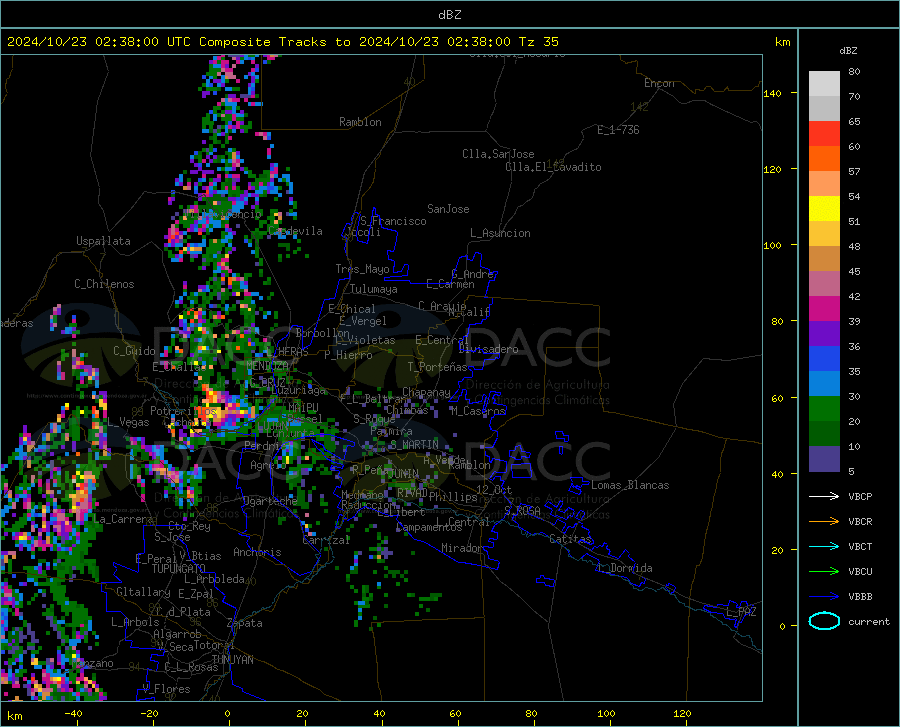Click the green VBCU arrow legend icon
900x727 pixels.
click(824, 572)
